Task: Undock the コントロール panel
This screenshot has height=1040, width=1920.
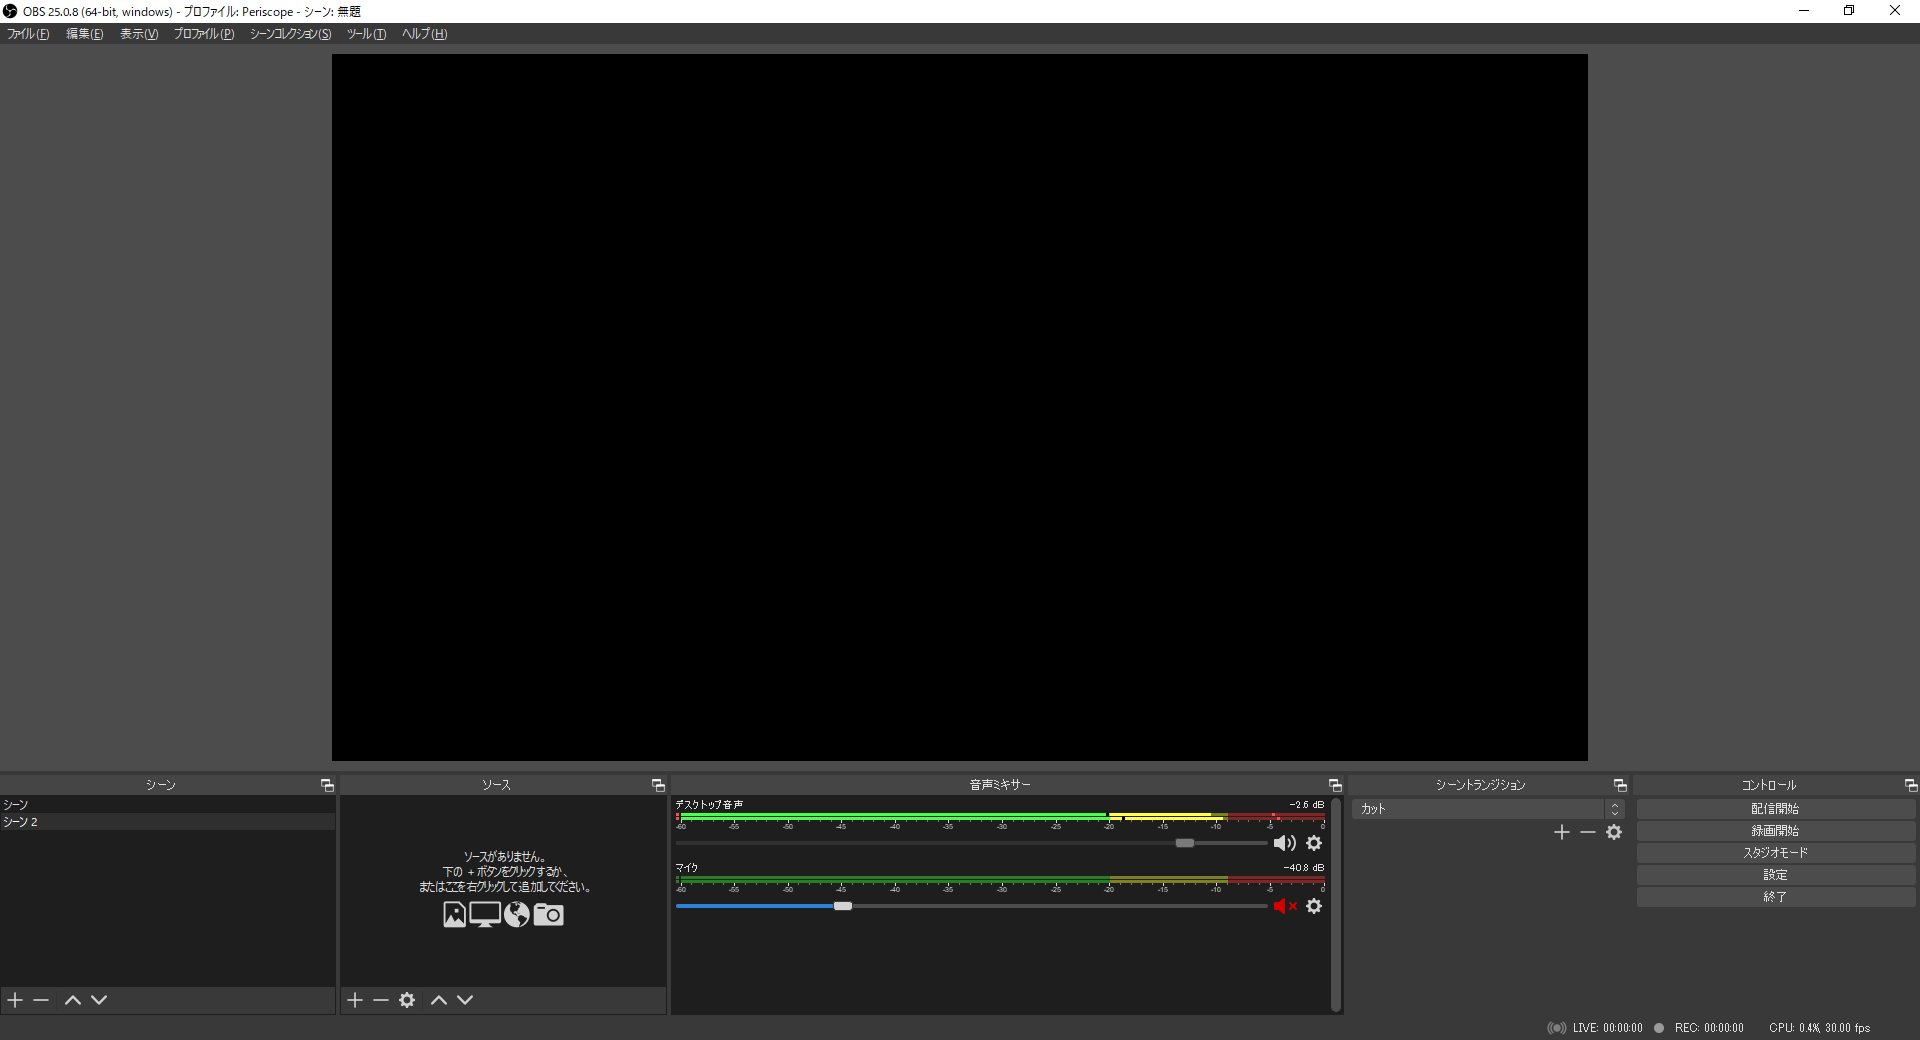Action: [1910, 785]
